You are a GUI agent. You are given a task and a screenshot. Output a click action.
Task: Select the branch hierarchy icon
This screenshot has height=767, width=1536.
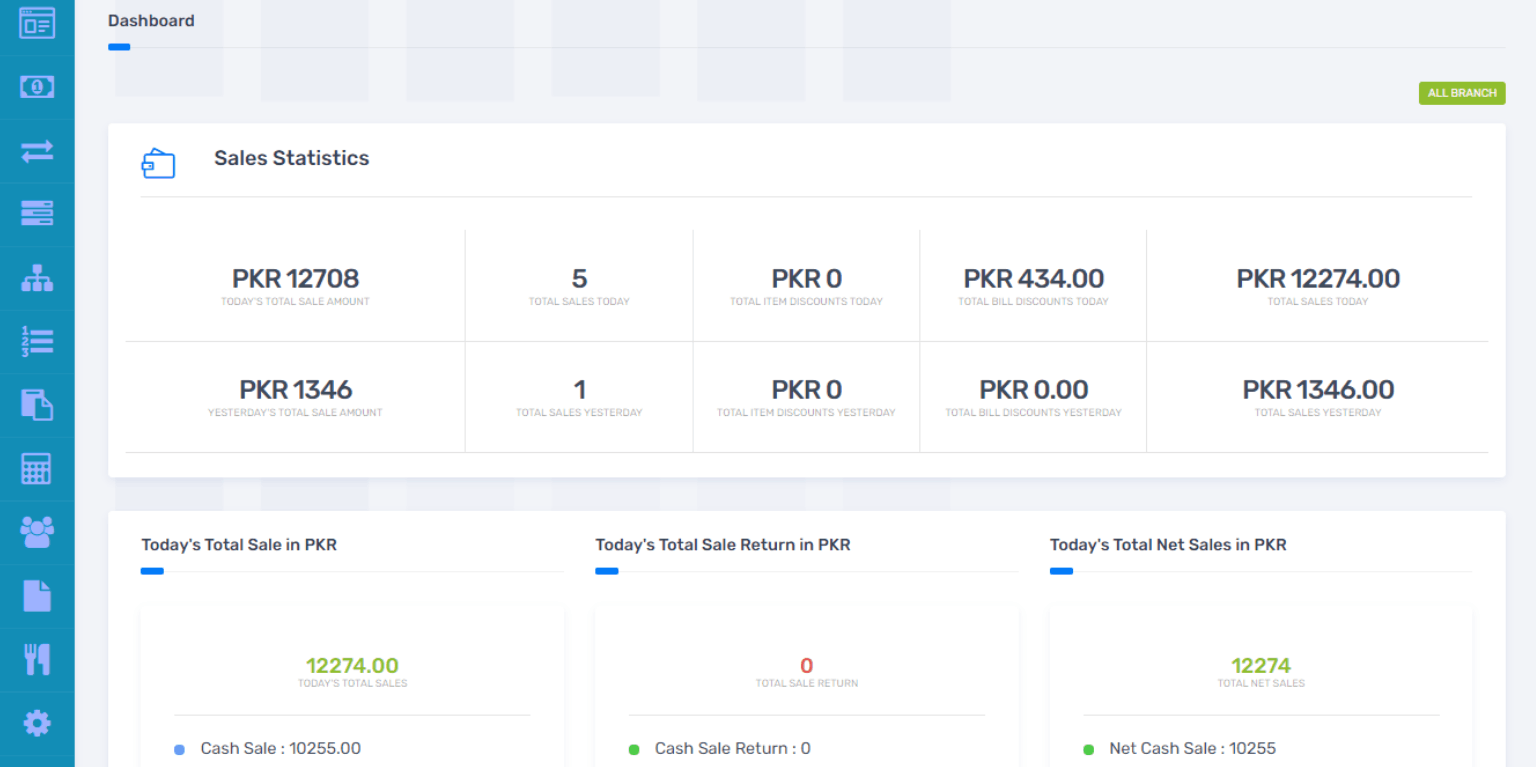(x=37, y=278)
